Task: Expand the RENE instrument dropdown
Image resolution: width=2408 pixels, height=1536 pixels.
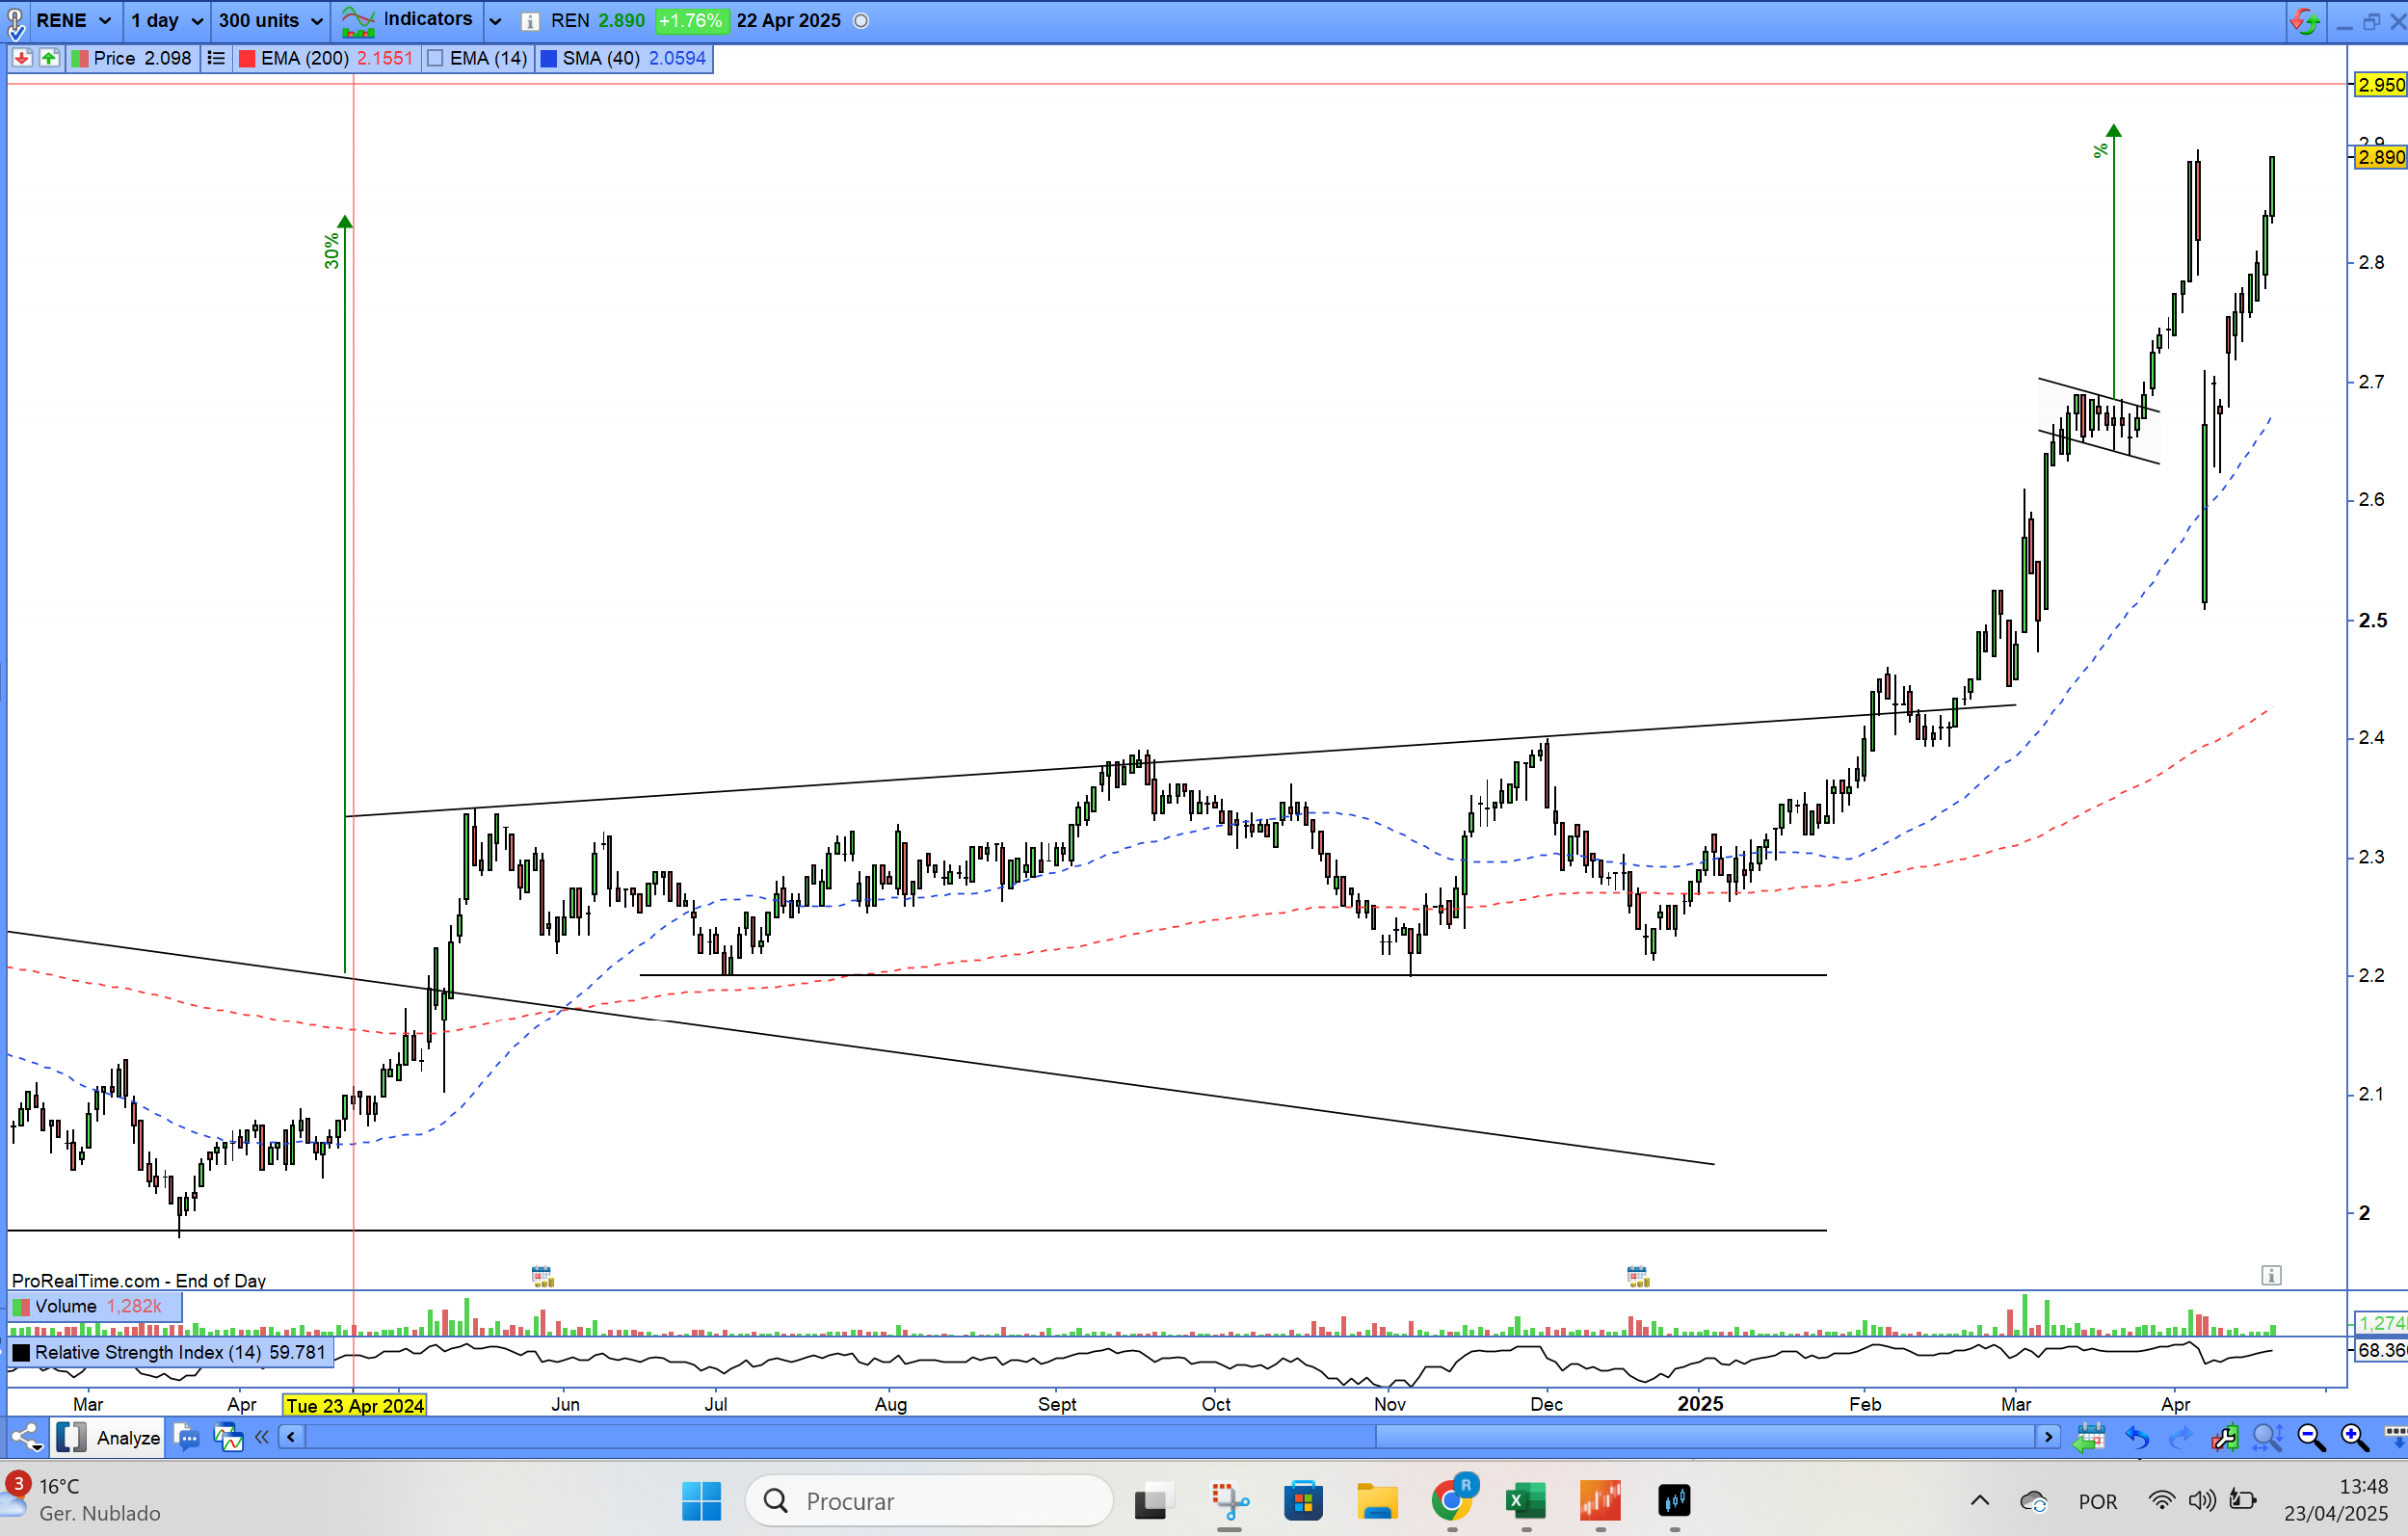Action: tap(105, 21)
